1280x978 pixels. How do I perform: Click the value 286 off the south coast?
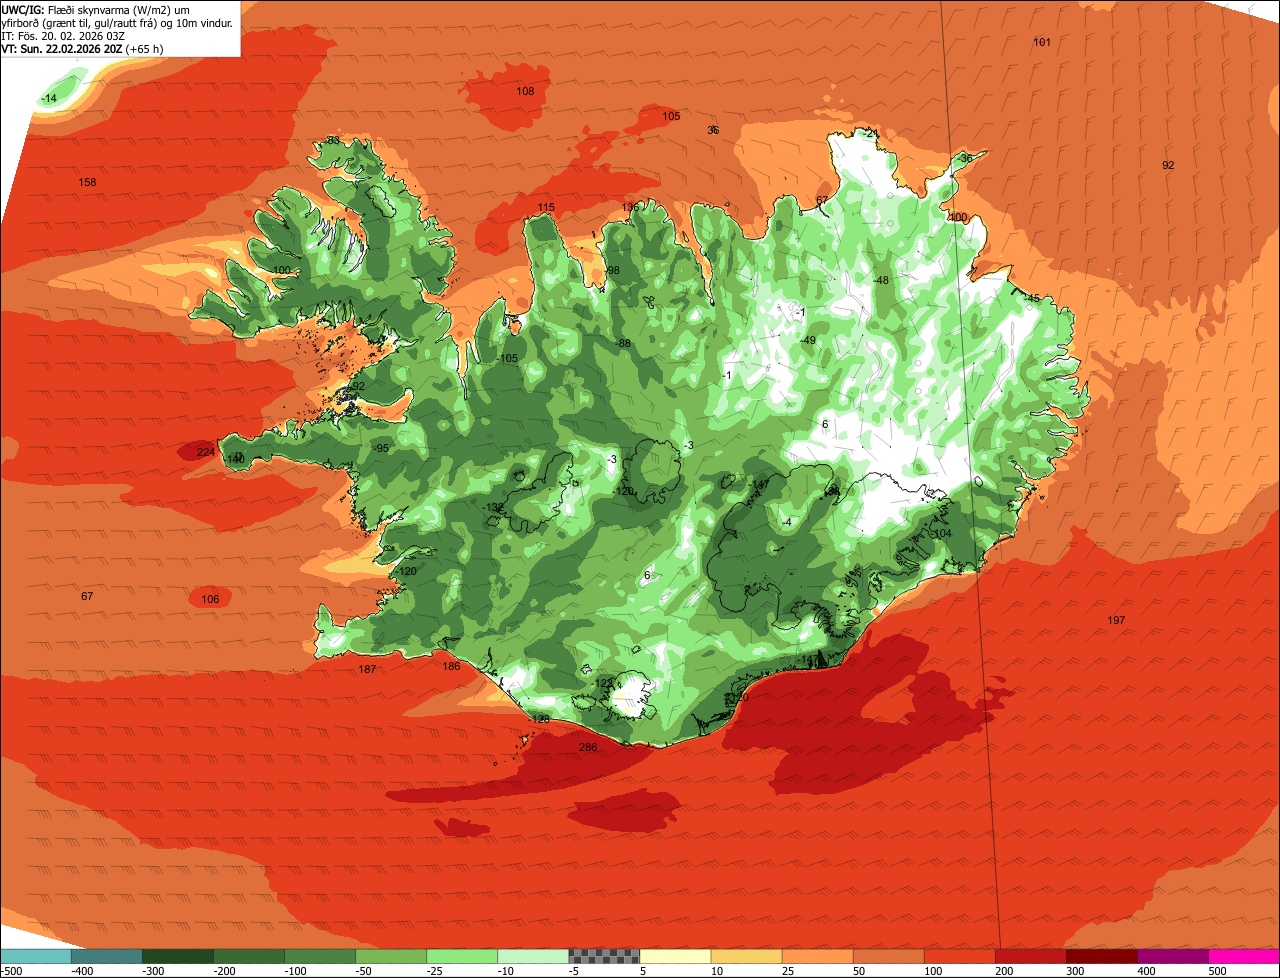pyautogui.click(x=588, y=747)
